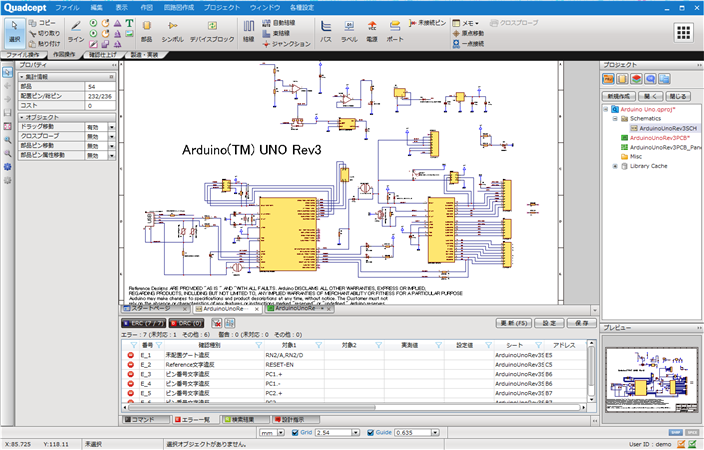This screenshot has height=450, width=704.
Task: Insert a ポート port
Action: pyautogui.click(x=395, y=31)
